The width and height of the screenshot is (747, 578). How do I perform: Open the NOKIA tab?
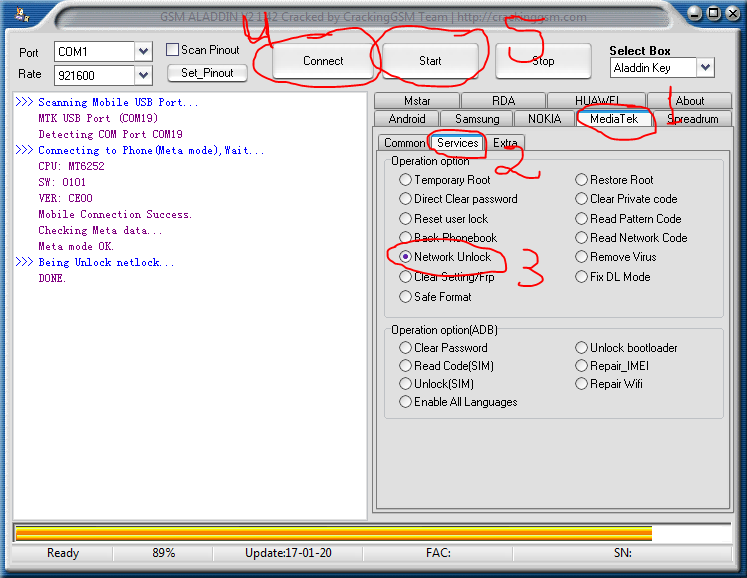click(x=545, y=119)
